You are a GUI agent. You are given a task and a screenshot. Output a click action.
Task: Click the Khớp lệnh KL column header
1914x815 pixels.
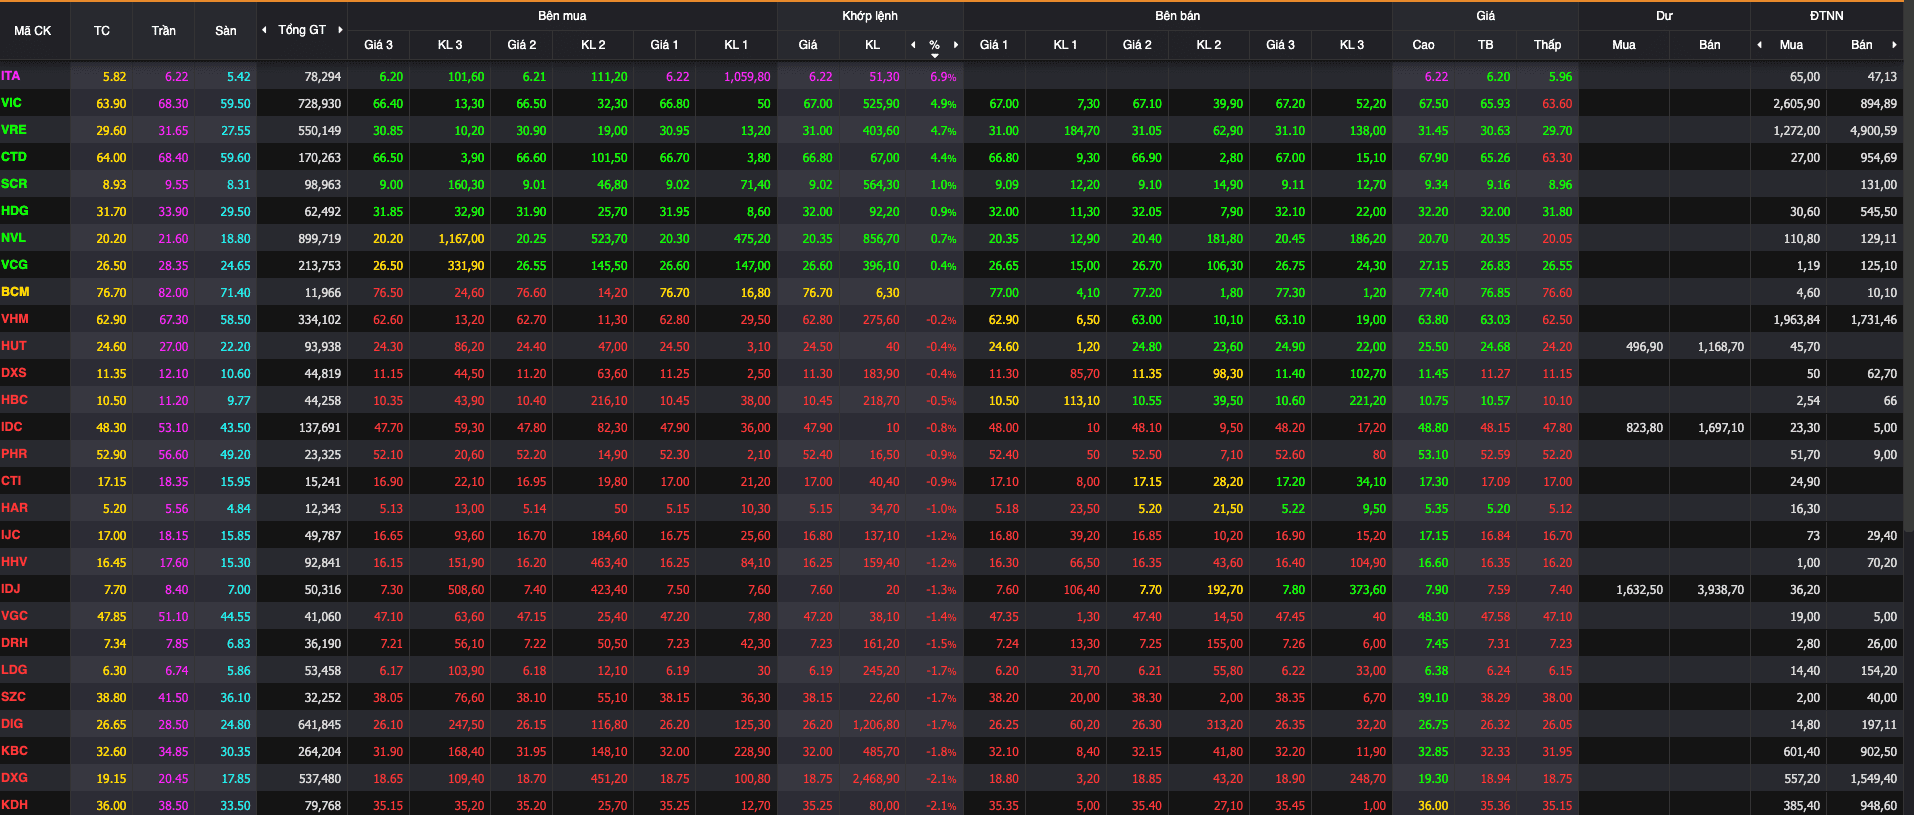(873, 45)
